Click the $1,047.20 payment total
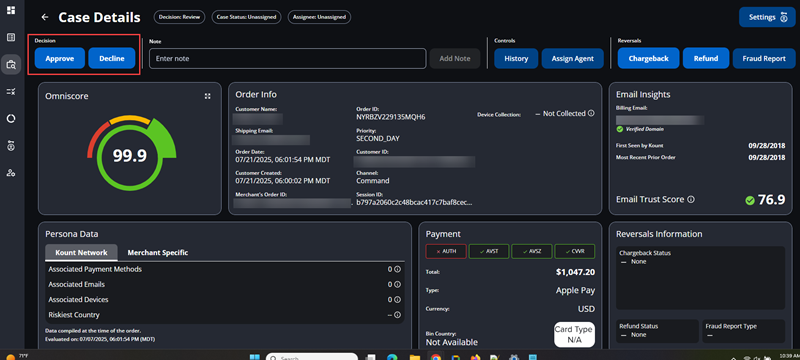Image resolution: width=800 pixels, height=360 pixels. (x=576, y=272)
